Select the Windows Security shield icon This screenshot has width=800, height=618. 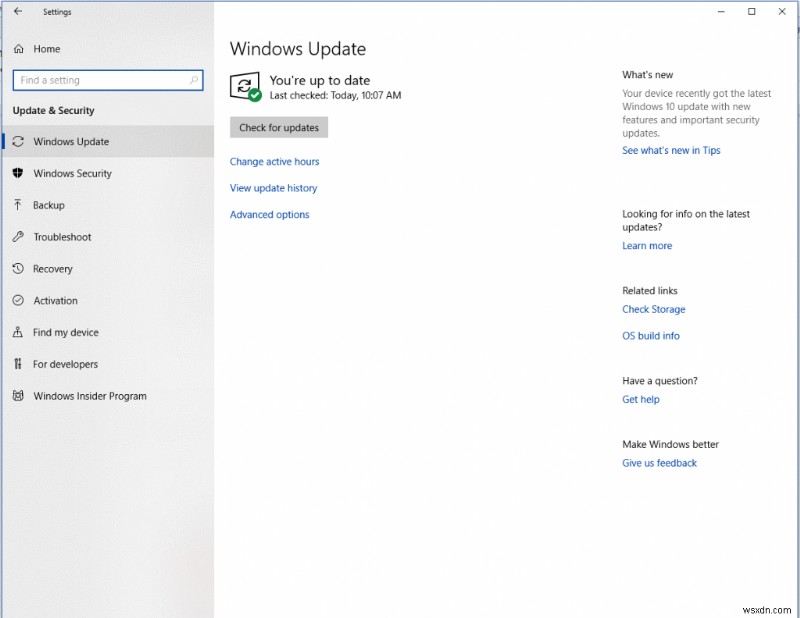pos(18,173)
